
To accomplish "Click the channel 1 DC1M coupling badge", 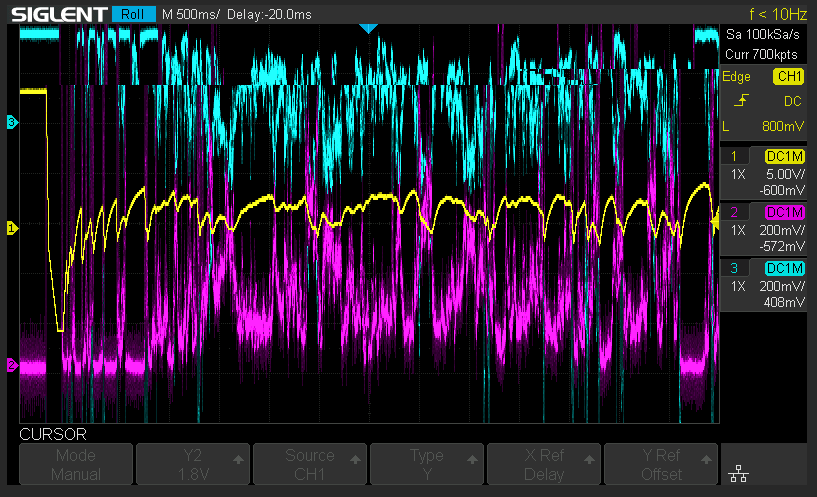I will coord(785,156).
